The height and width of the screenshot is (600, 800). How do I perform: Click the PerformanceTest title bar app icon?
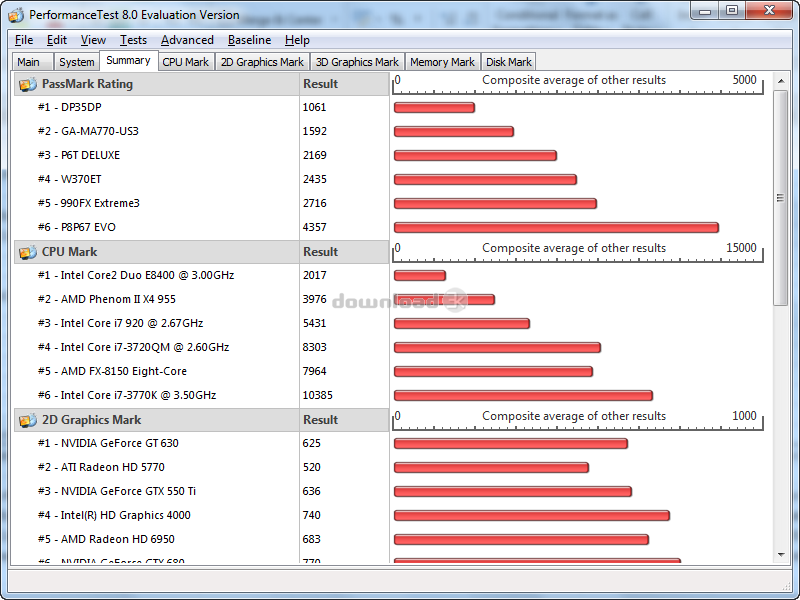[x=16, y=15]
